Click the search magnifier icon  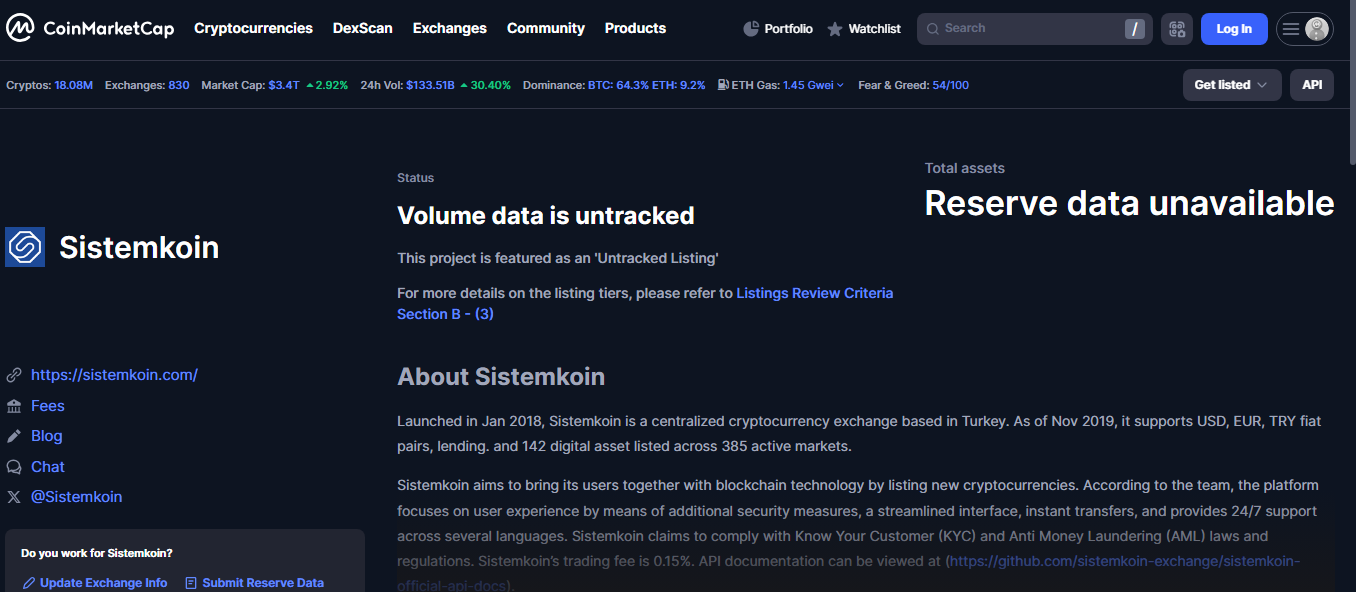(932, 29)
